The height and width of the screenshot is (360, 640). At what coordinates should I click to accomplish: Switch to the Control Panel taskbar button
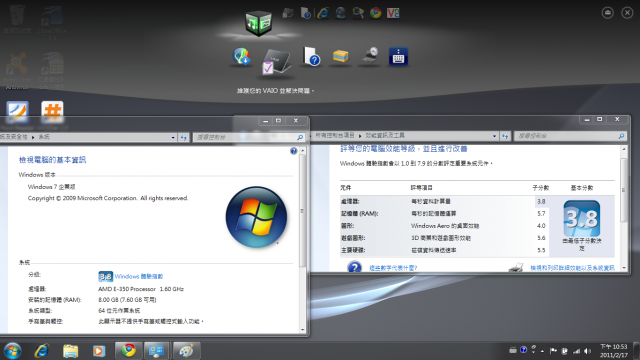coord(156,351)
